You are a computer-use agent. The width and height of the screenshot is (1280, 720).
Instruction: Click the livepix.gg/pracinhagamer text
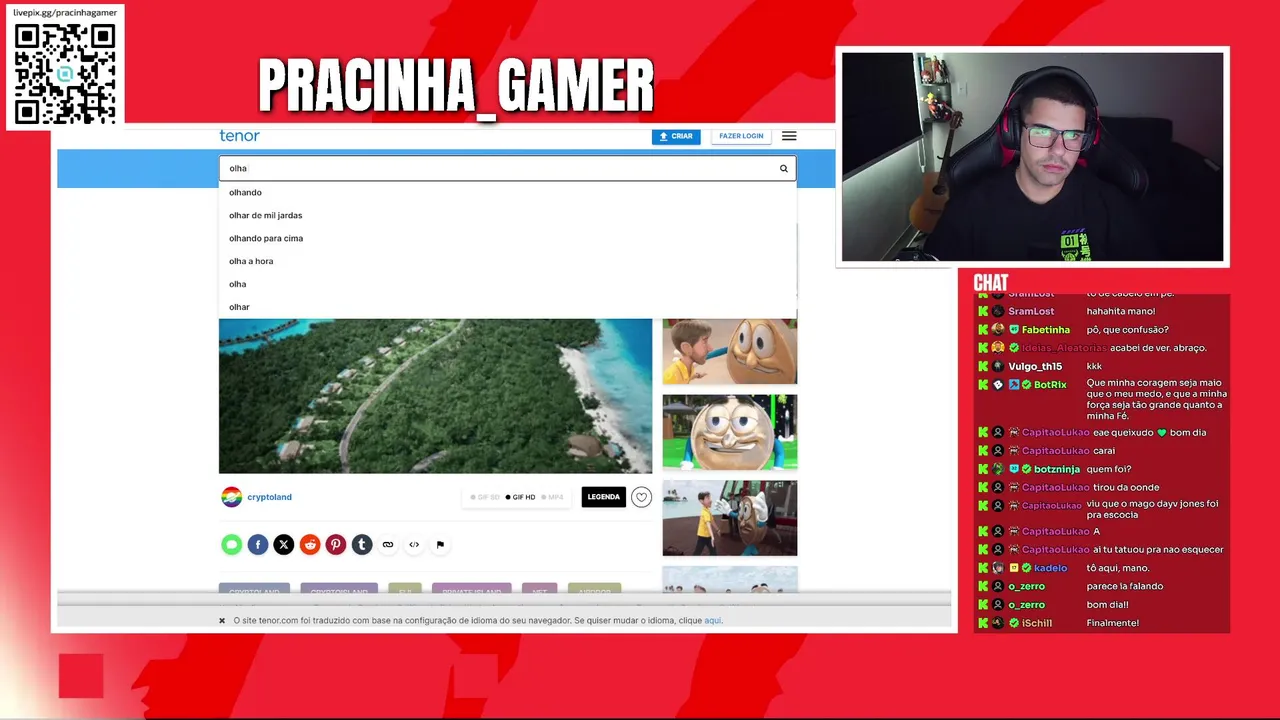coord(65,12)
